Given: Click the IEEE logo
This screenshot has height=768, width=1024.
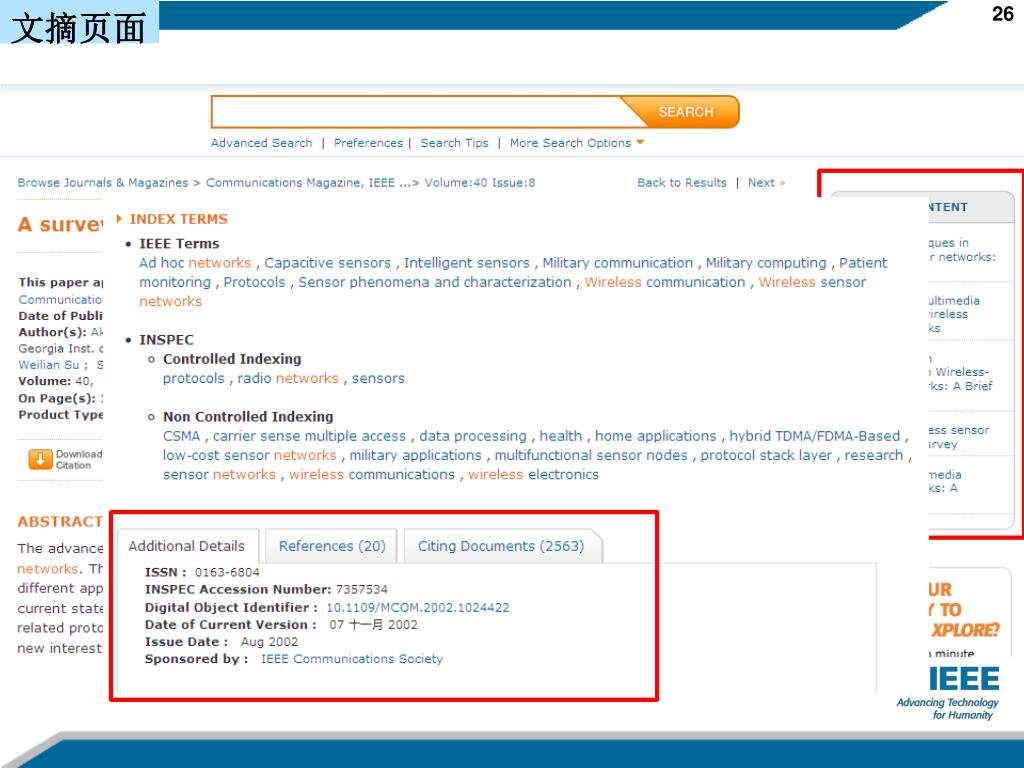Looking at the screenshot, I should tap(964, 679).
